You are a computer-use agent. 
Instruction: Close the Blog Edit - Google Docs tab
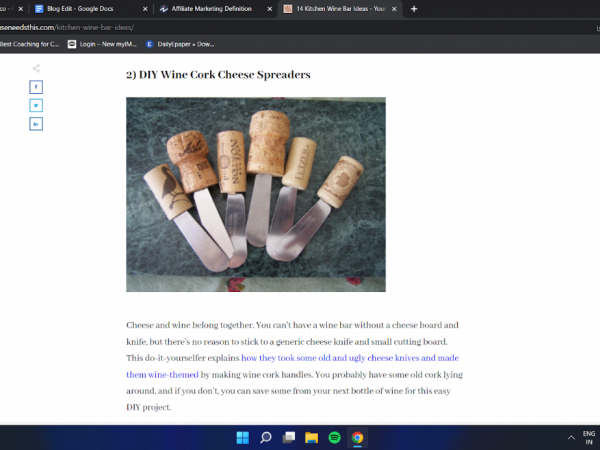145,8
